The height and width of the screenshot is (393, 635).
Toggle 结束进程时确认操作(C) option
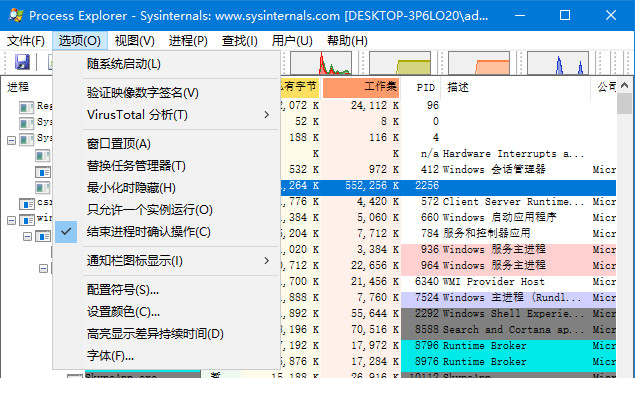[167, 232]
